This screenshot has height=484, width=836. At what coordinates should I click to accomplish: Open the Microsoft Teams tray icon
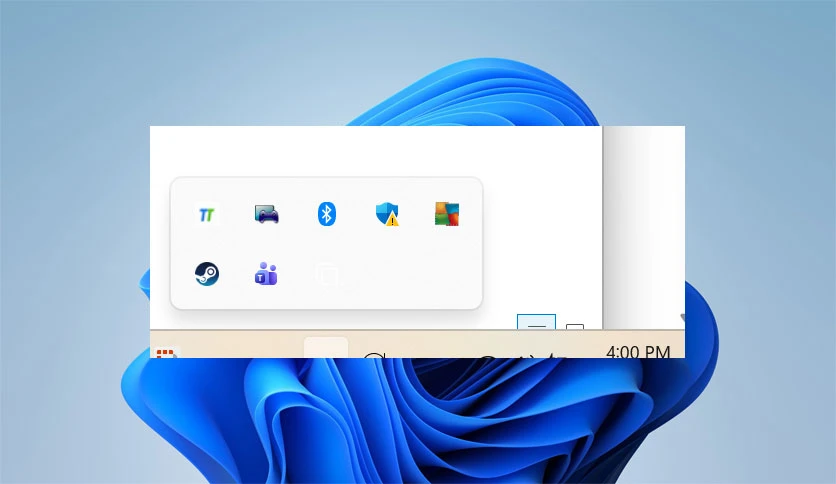(x=266, y=274)
